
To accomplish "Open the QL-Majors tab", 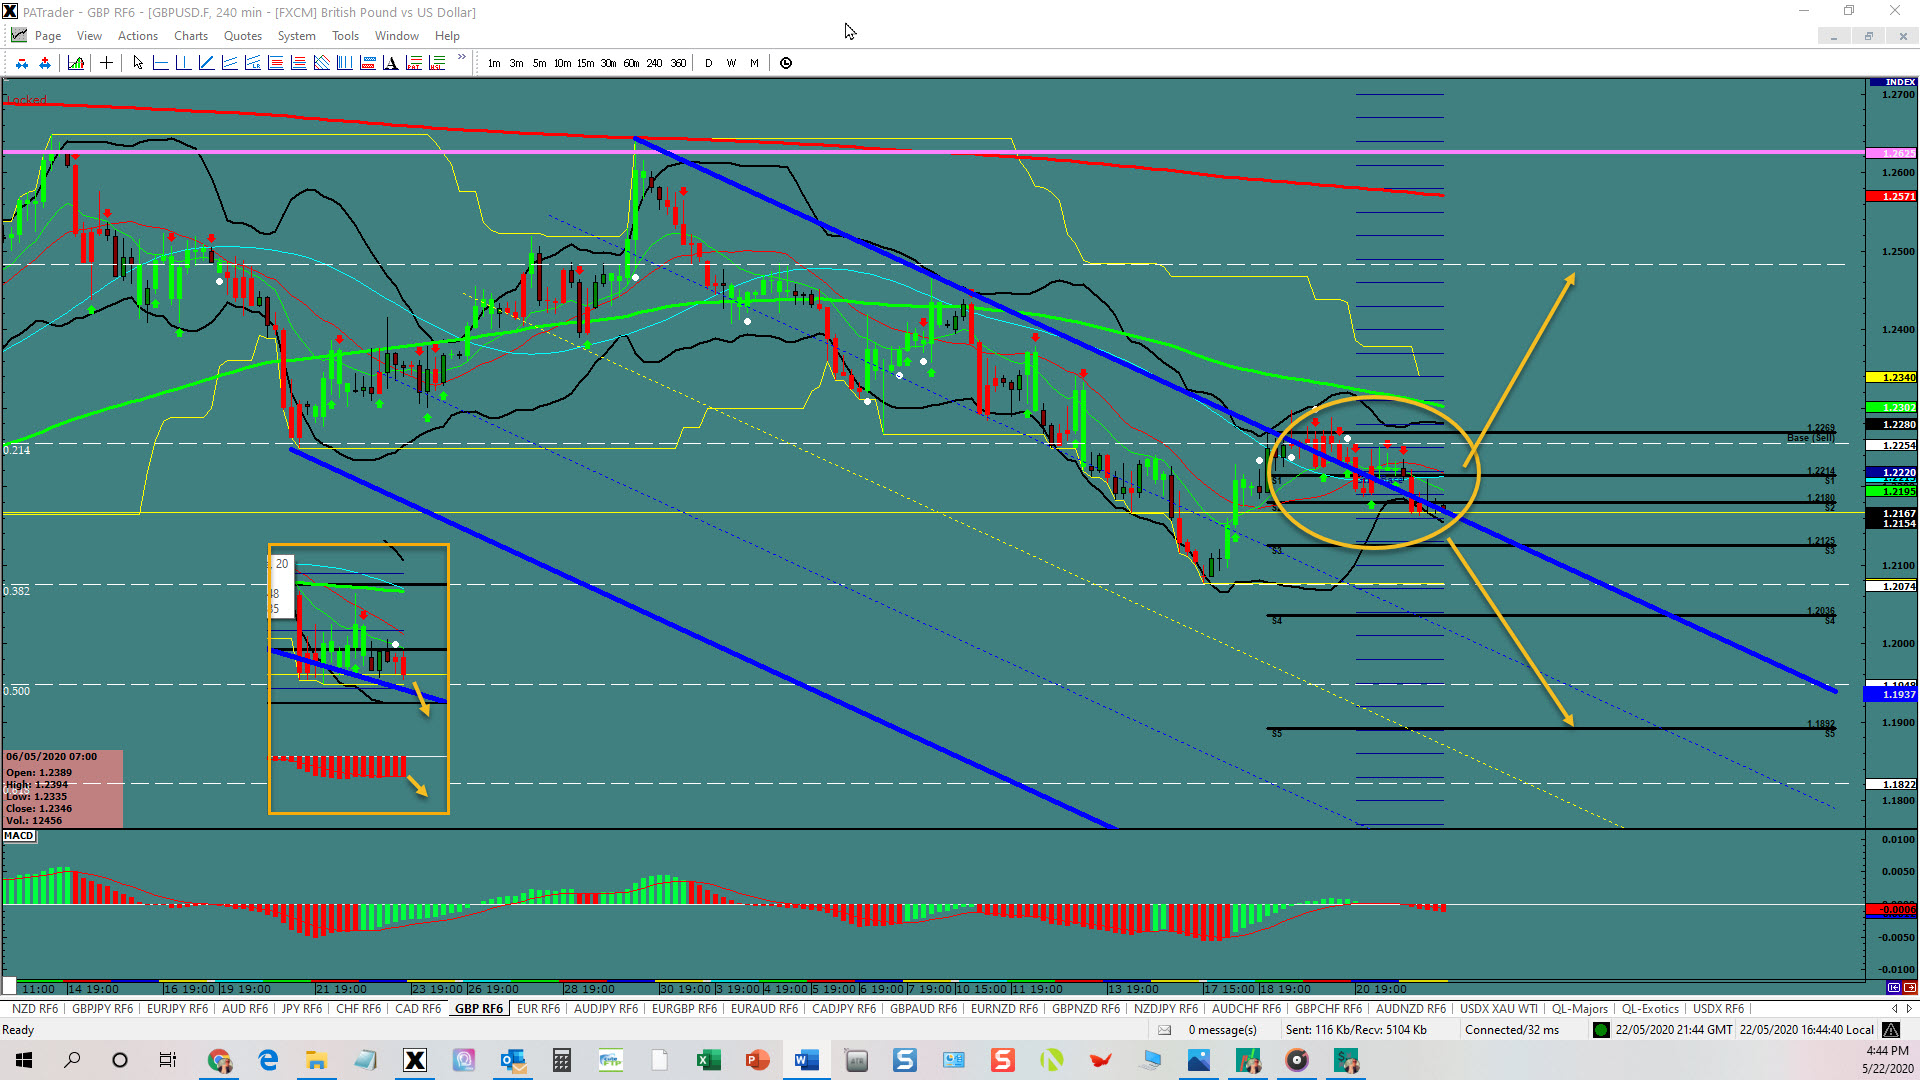I will point(1579,1009).
